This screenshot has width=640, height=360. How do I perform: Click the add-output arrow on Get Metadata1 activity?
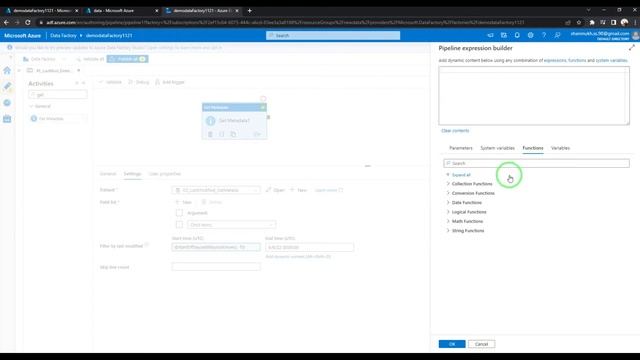[x=257, y=134]
